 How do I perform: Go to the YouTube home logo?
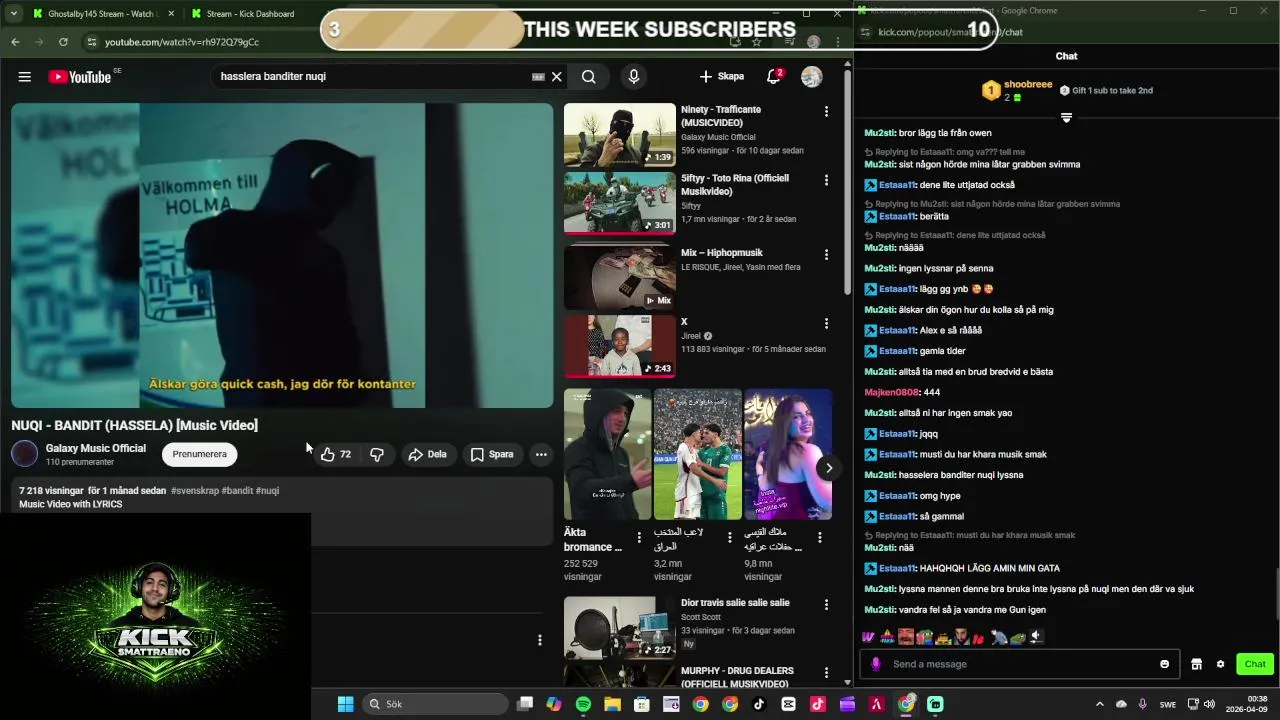point(80,77)
